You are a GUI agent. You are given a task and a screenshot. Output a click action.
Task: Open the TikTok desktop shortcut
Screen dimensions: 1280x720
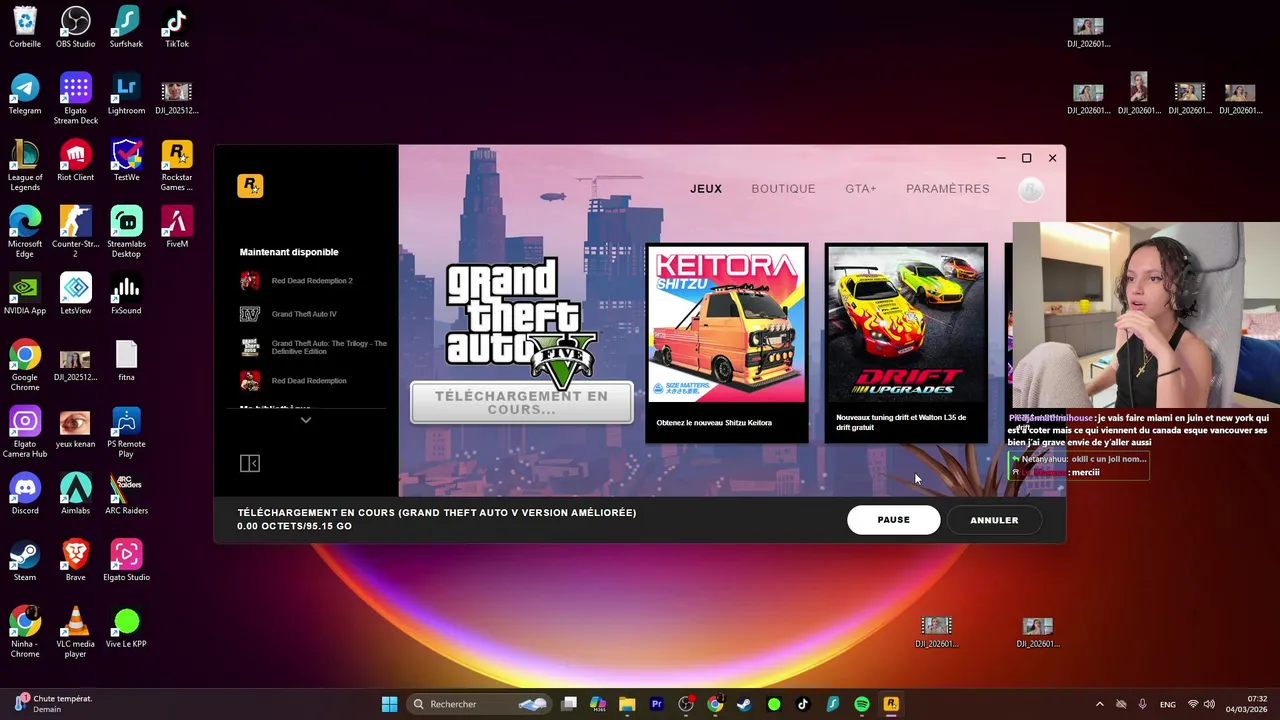click(x=177, y=27)
